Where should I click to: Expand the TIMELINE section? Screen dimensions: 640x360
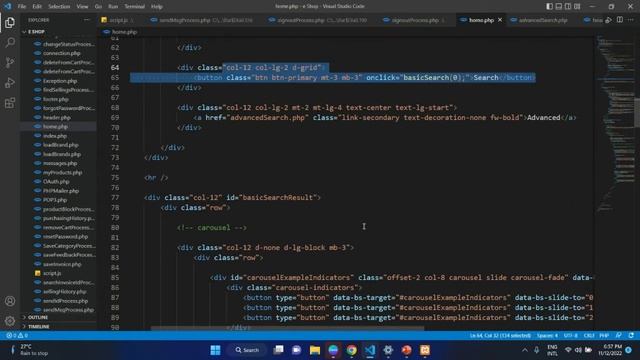(x=39, y=327)
